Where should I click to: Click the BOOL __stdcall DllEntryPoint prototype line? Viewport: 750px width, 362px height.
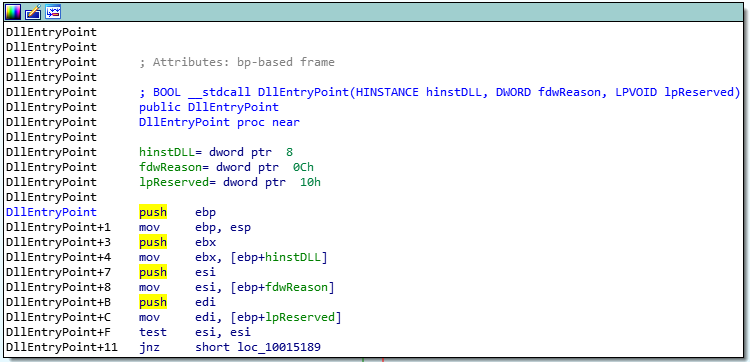440,92
